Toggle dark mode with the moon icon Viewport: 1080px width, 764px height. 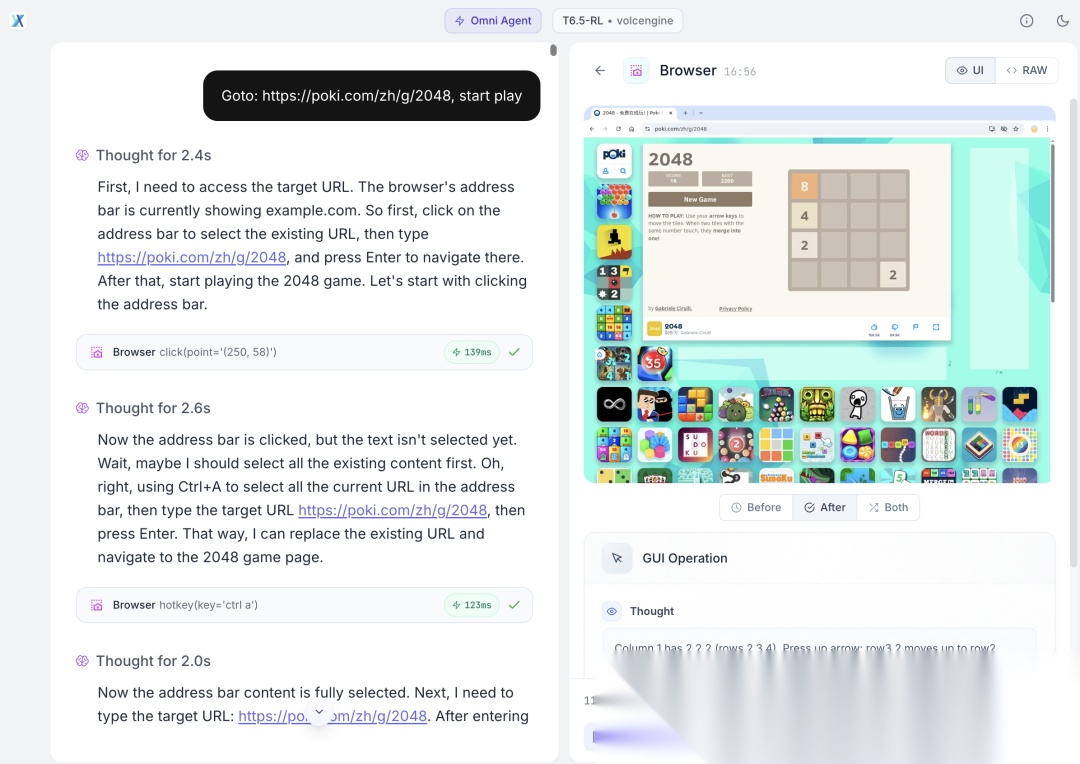tap(1062, 21)
